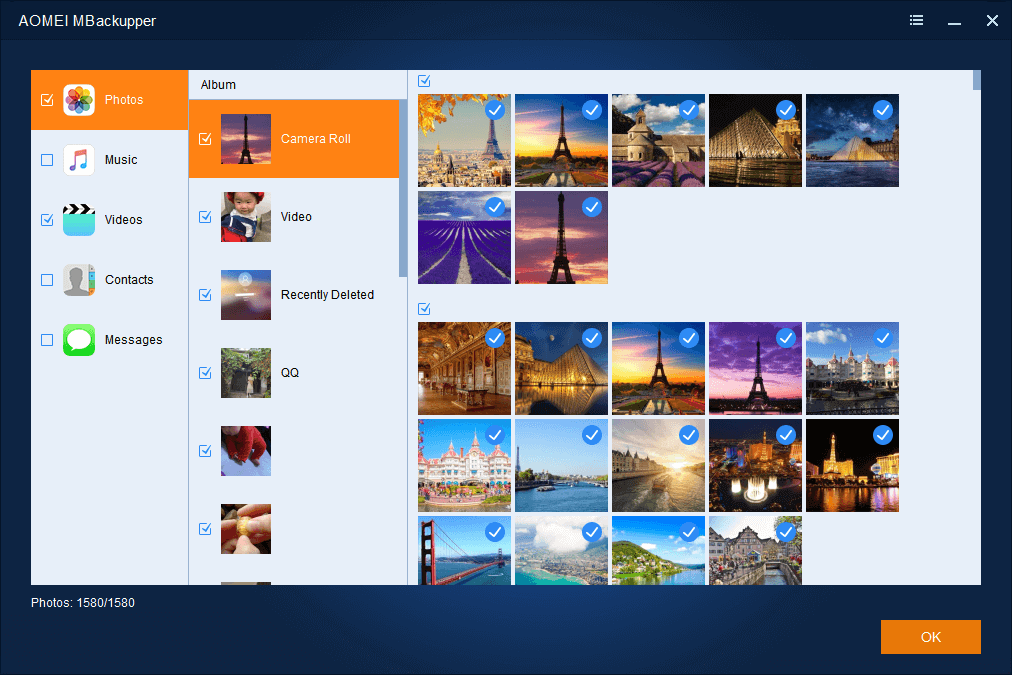Click the album list vertical scrollbar

point(403,190)
